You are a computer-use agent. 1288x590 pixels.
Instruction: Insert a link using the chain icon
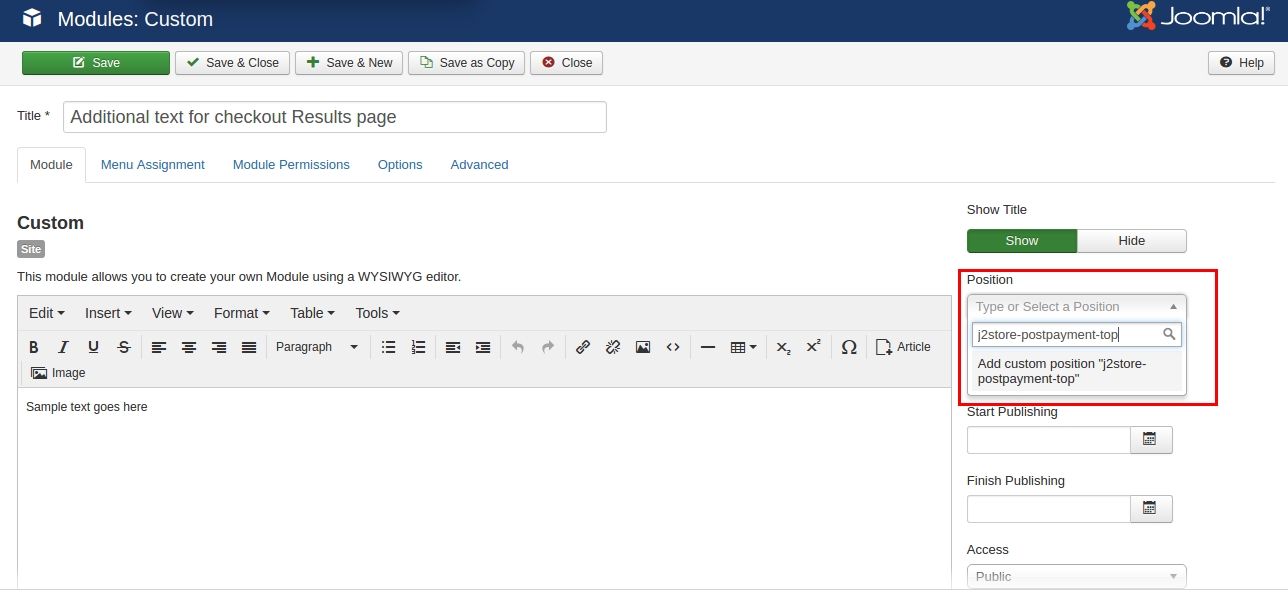click(x=583, y=347)
